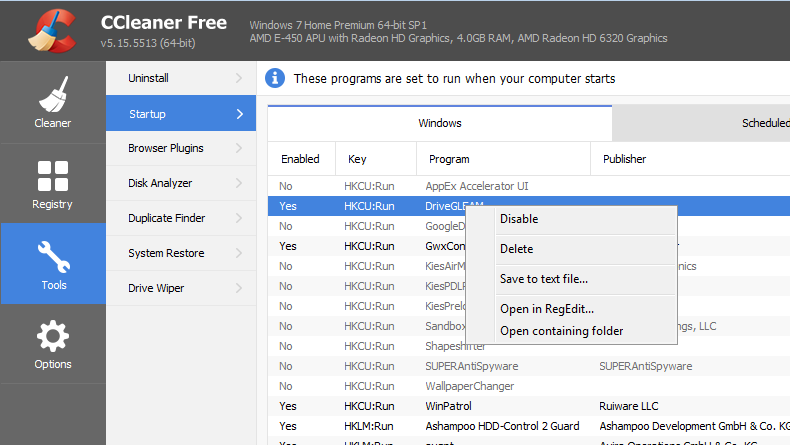
Task: Click the chevron next to Disk Analyzer
Action: [x=239, y=183]
